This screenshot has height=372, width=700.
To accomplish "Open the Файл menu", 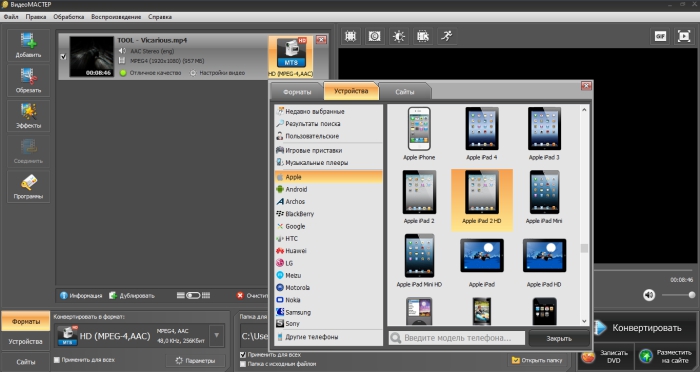I will [x=11, y=17].
